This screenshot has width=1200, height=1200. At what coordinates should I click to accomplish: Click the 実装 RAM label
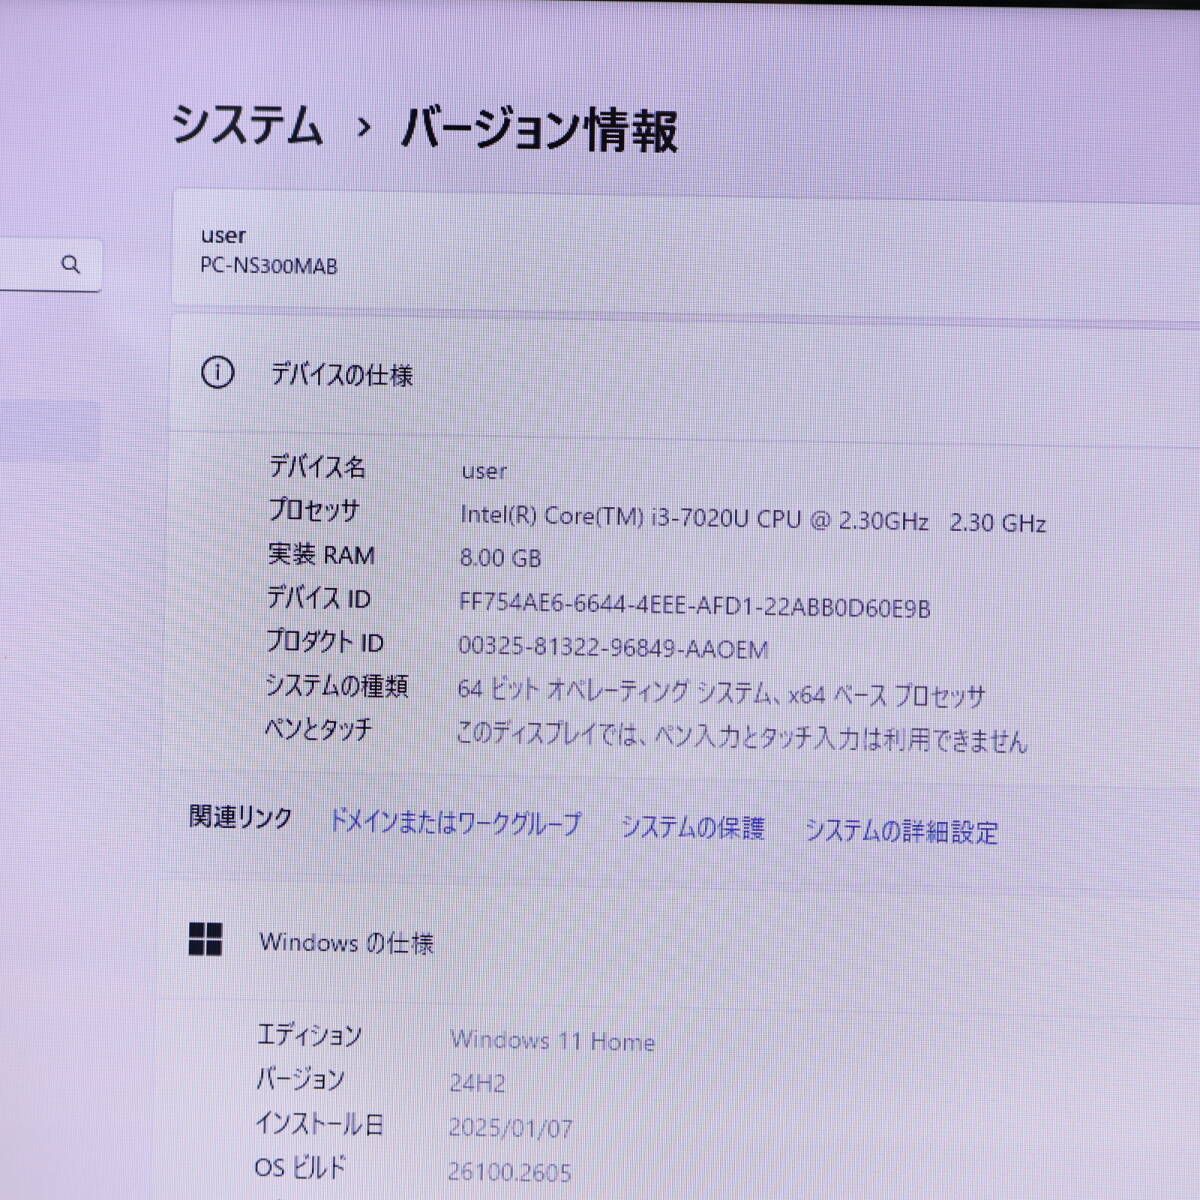321,554
